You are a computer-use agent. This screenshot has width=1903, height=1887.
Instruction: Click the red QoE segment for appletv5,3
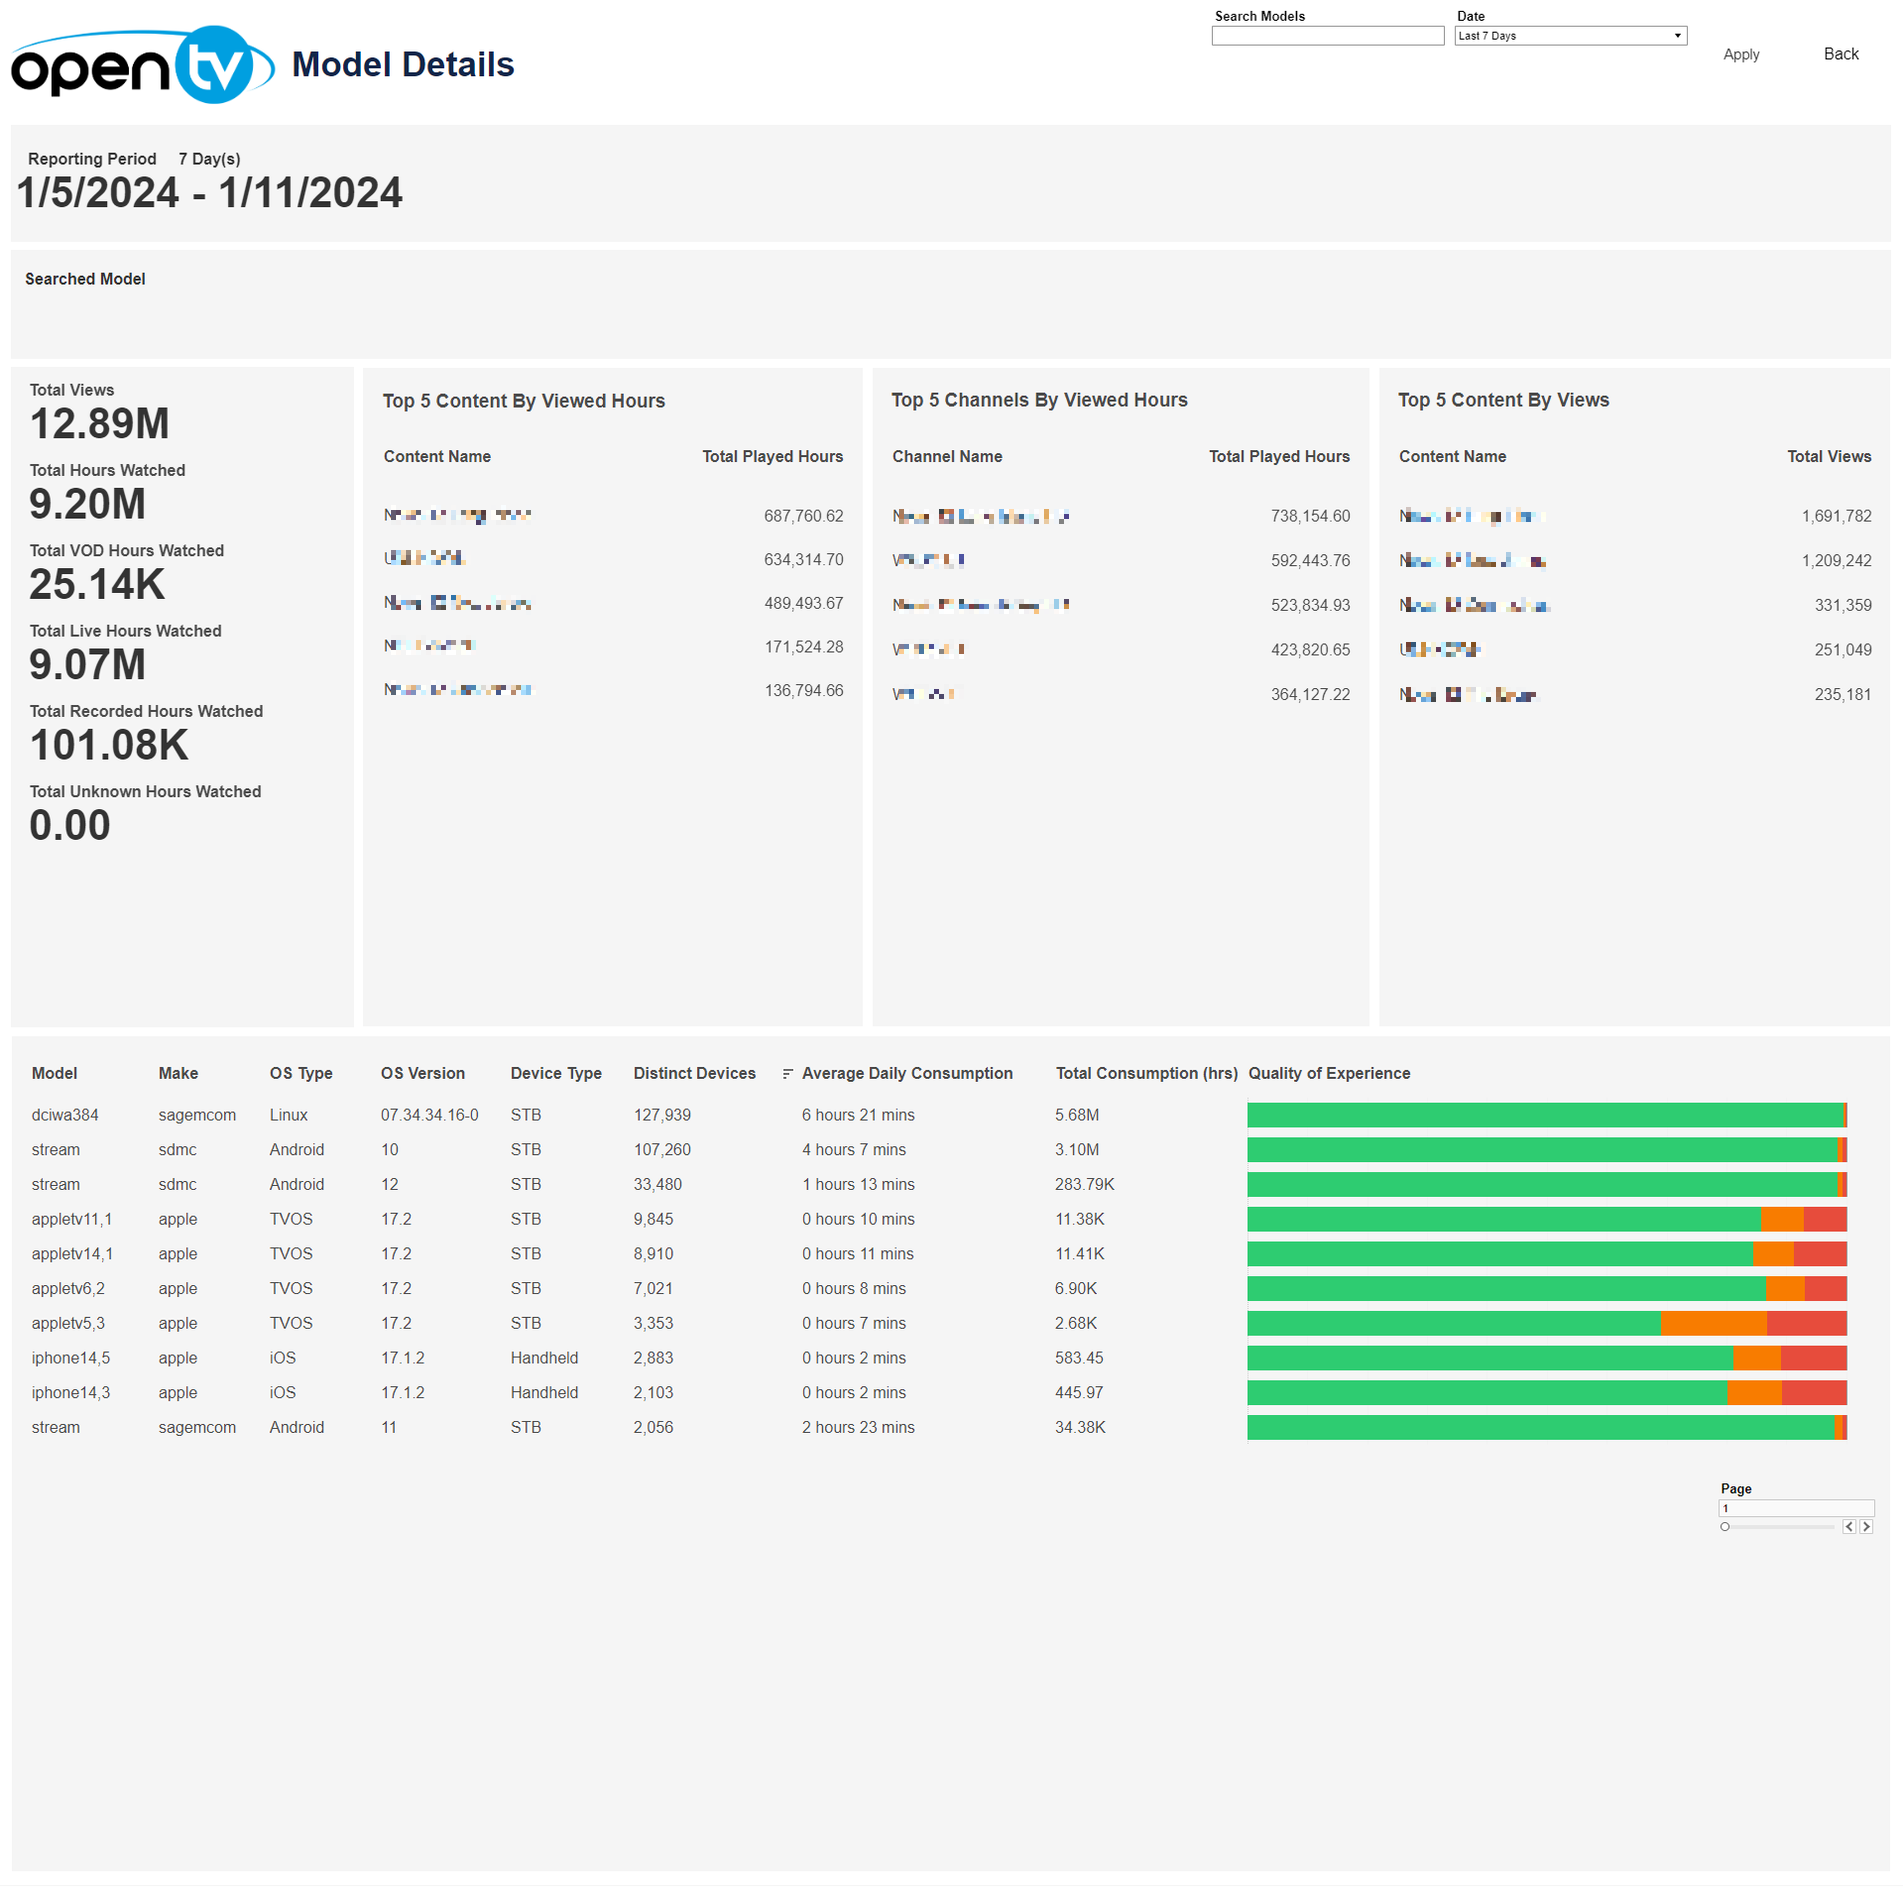pyautogui.click(x=1805, y=1323)
